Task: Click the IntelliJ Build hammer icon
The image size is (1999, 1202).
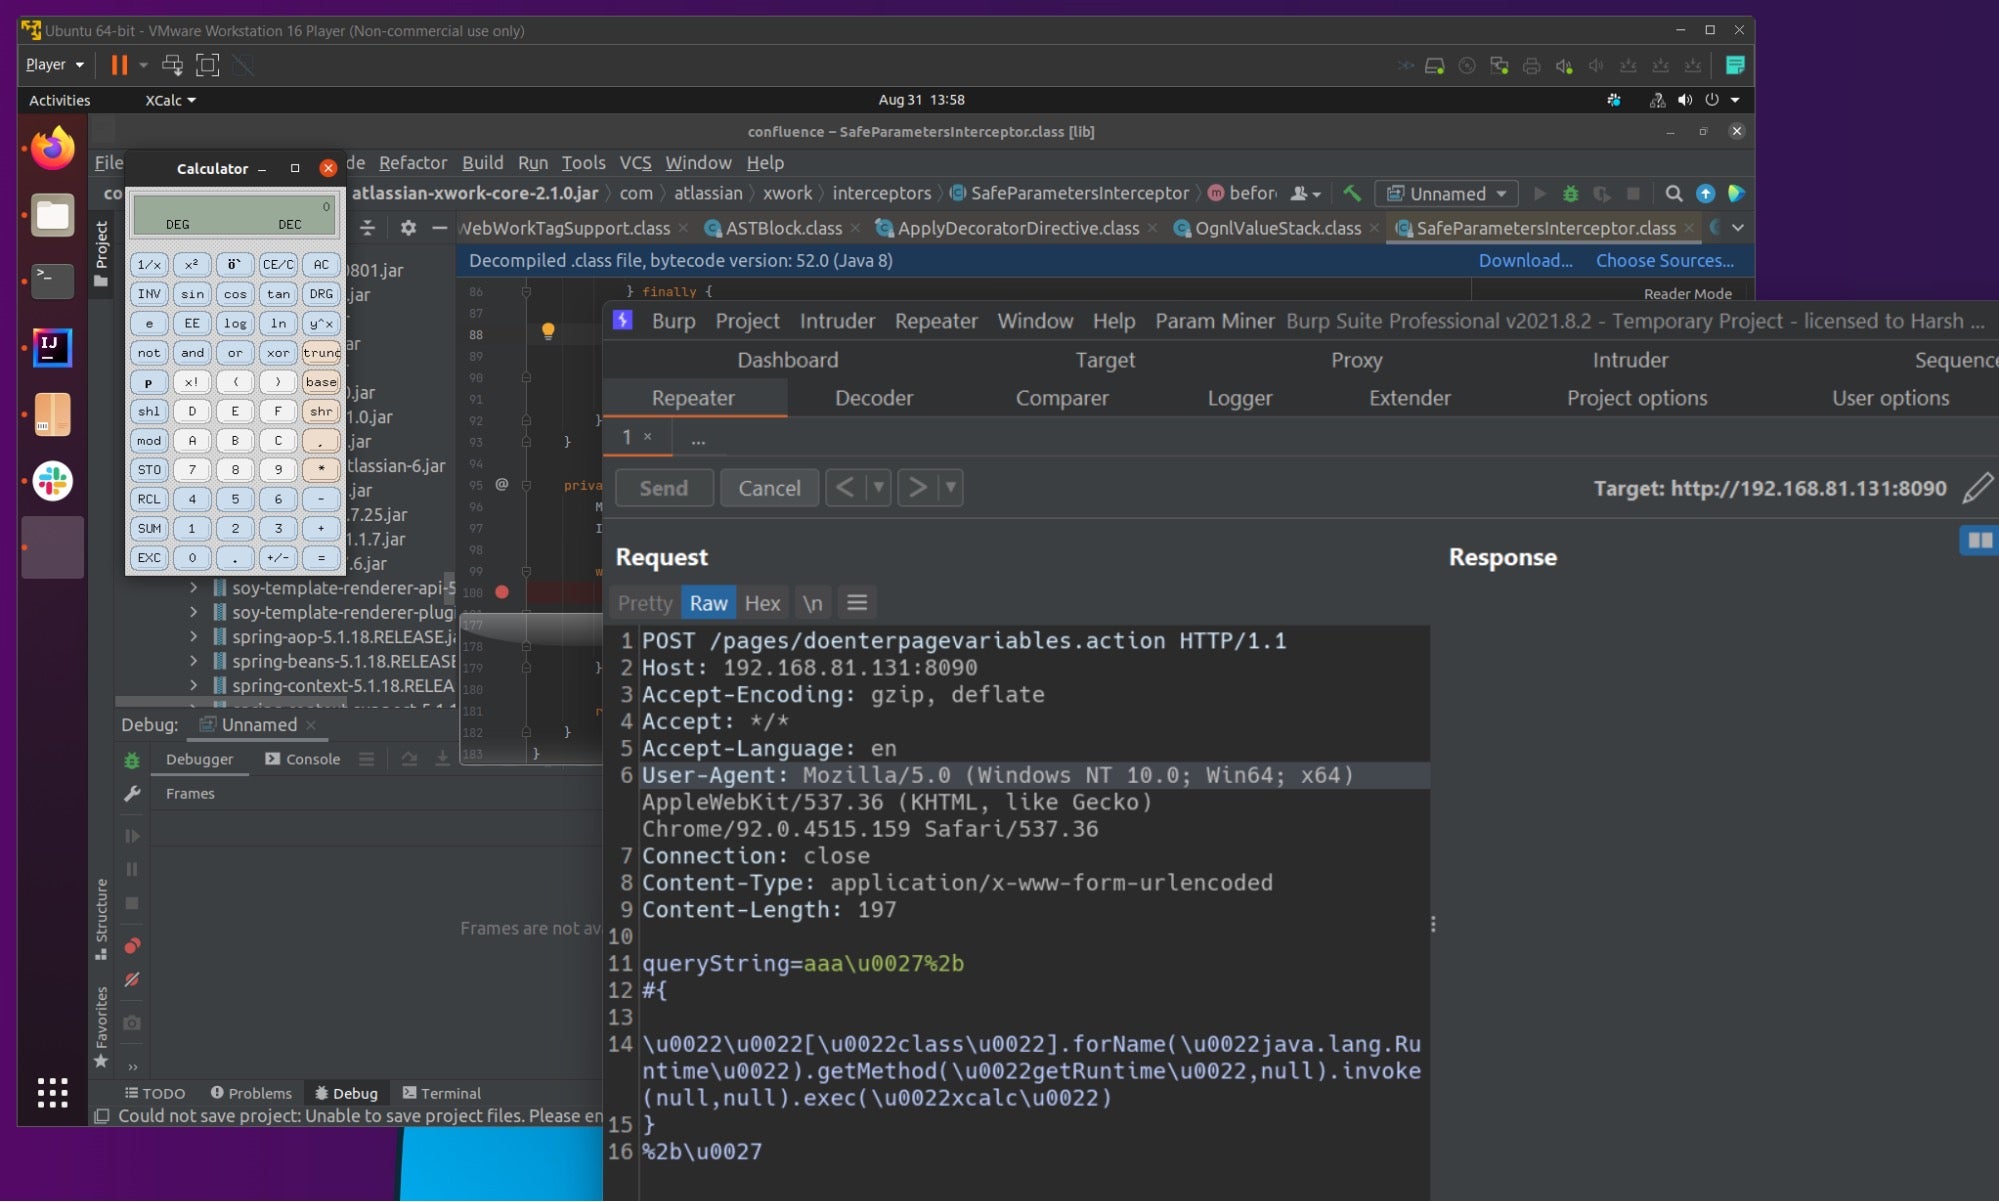Action: point(1351,194)
